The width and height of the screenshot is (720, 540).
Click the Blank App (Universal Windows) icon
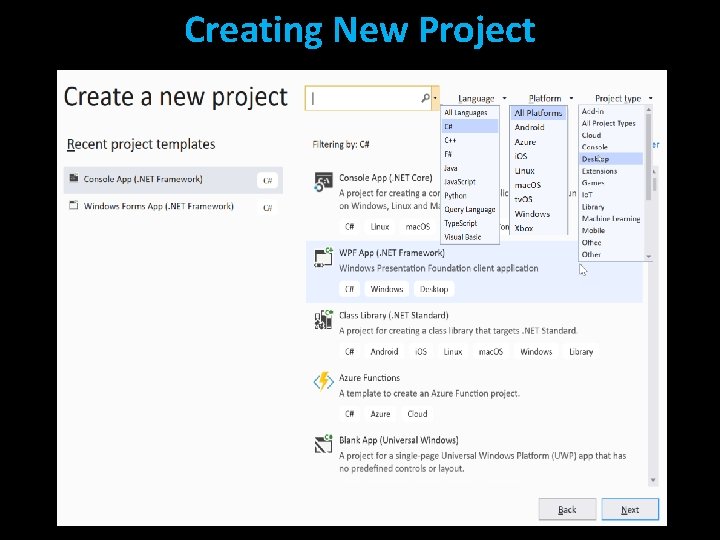click(x=323, y=444)
